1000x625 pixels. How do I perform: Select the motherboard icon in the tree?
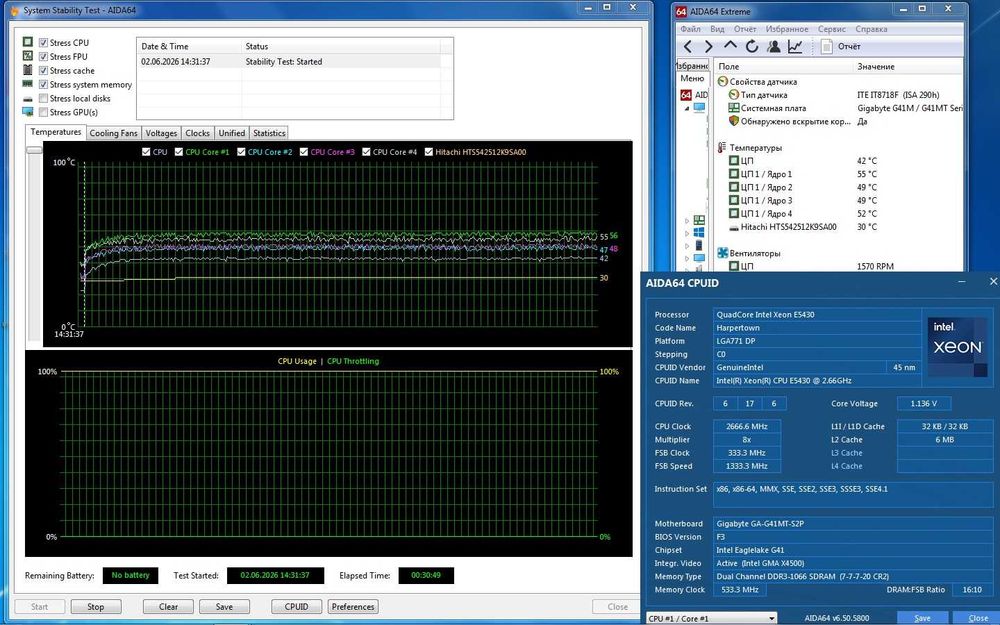700,220
